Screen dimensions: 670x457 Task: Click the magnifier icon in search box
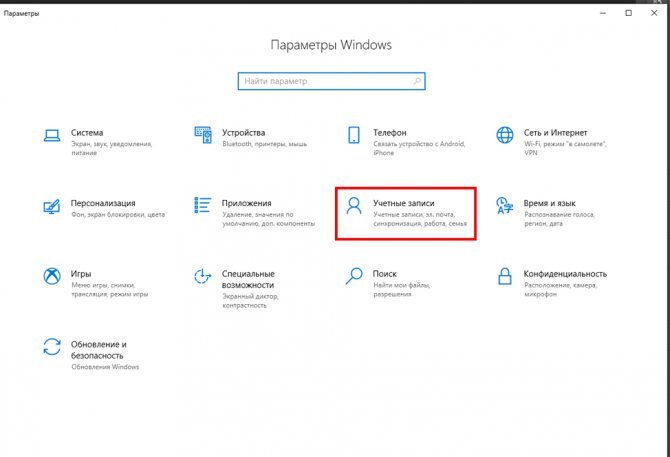click(417, 81)
